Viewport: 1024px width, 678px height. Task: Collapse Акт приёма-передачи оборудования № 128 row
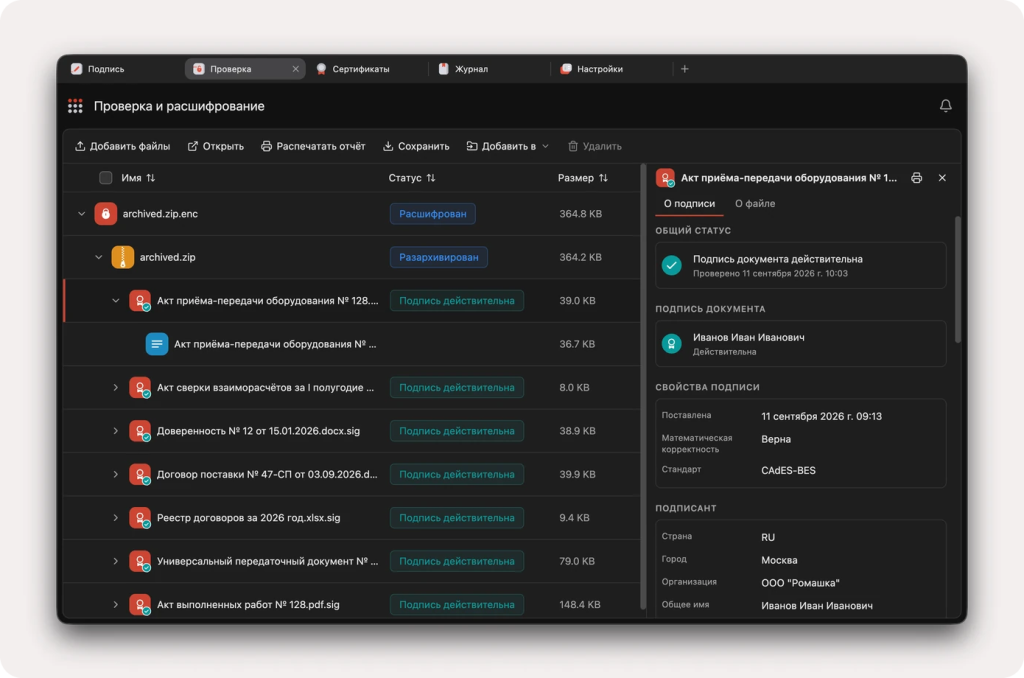116,300
